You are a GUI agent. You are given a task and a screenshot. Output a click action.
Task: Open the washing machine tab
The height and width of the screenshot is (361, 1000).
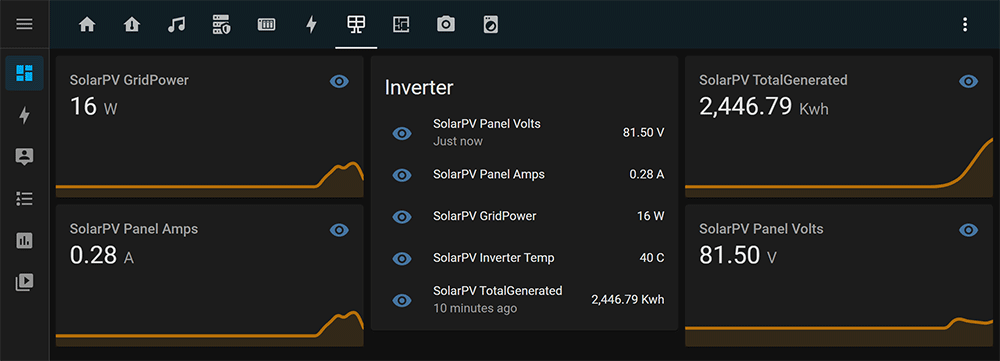pyautogui.click(x=490, y=24)
